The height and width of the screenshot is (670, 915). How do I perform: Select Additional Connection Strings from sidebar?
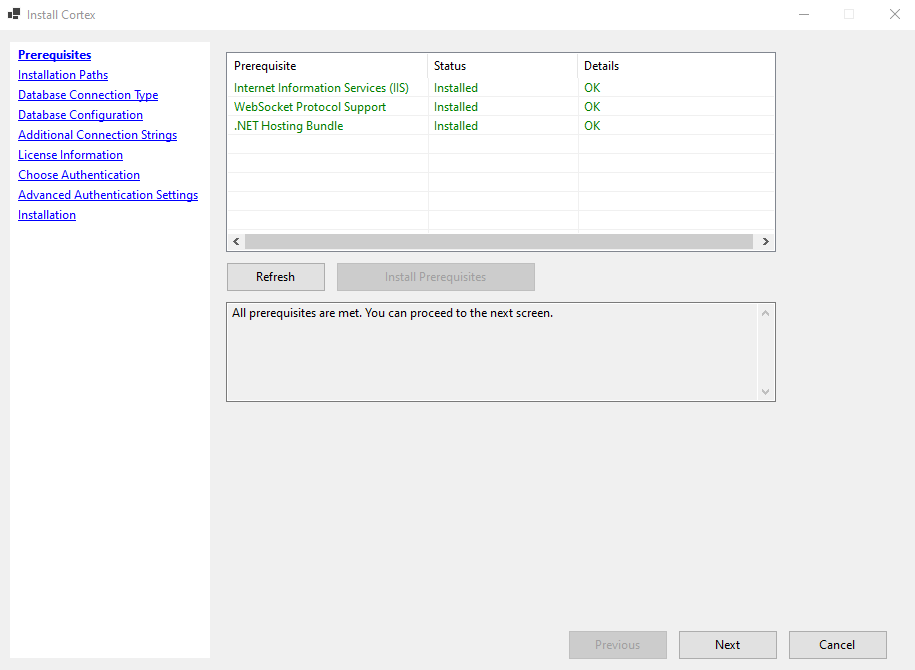(x=97, y=134)
